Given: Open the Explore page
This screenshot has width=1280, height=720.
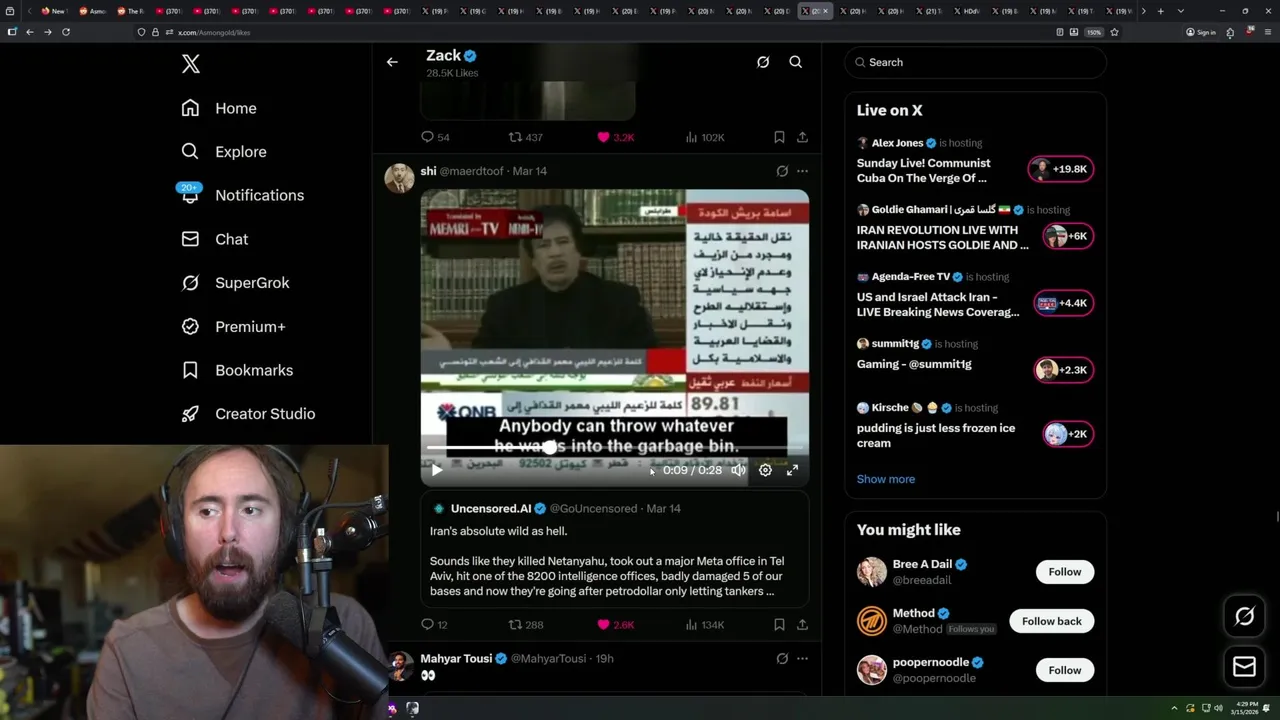Looking at the screenshot, I should tap(224, 152).
